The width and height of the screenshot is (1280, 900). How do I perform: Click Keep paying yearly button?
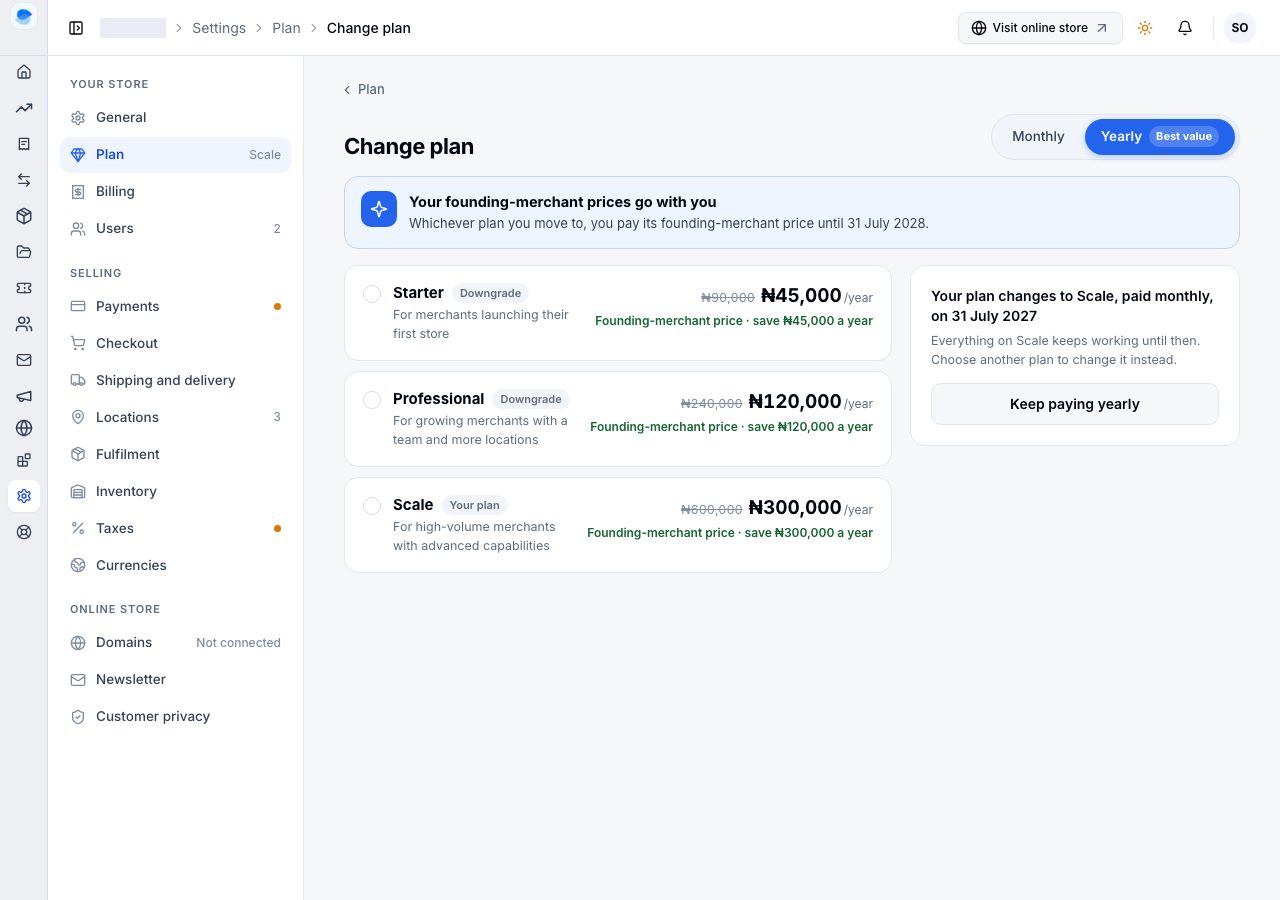click(1075, 404)
